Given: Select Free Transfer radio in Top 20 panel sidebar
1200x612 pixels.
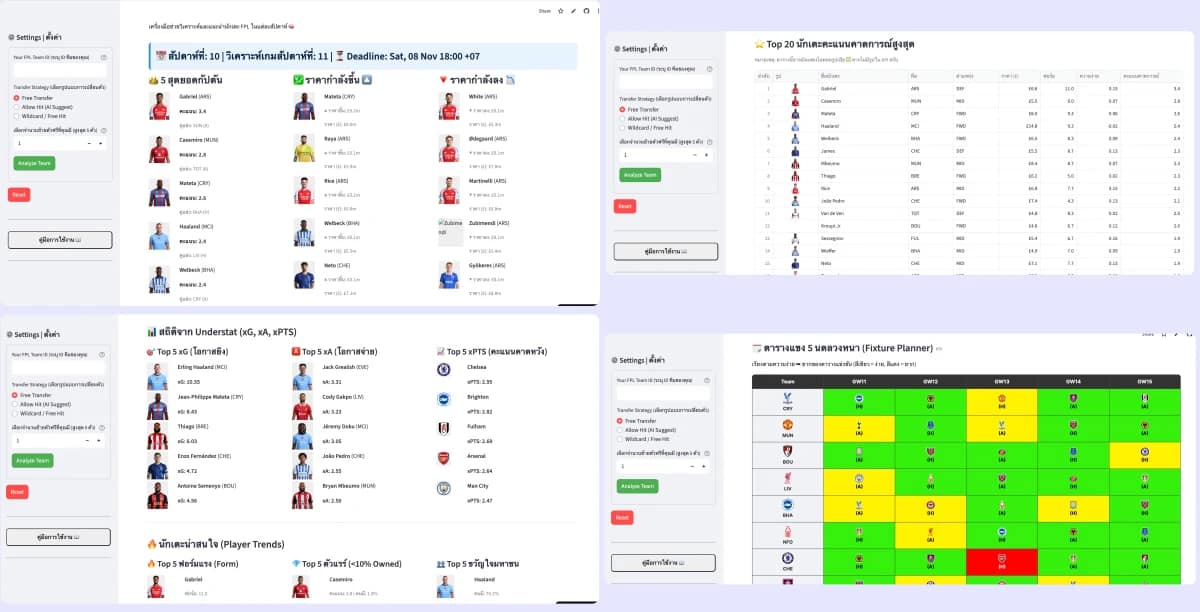Looking at the screenshot, I should [622, 109].
